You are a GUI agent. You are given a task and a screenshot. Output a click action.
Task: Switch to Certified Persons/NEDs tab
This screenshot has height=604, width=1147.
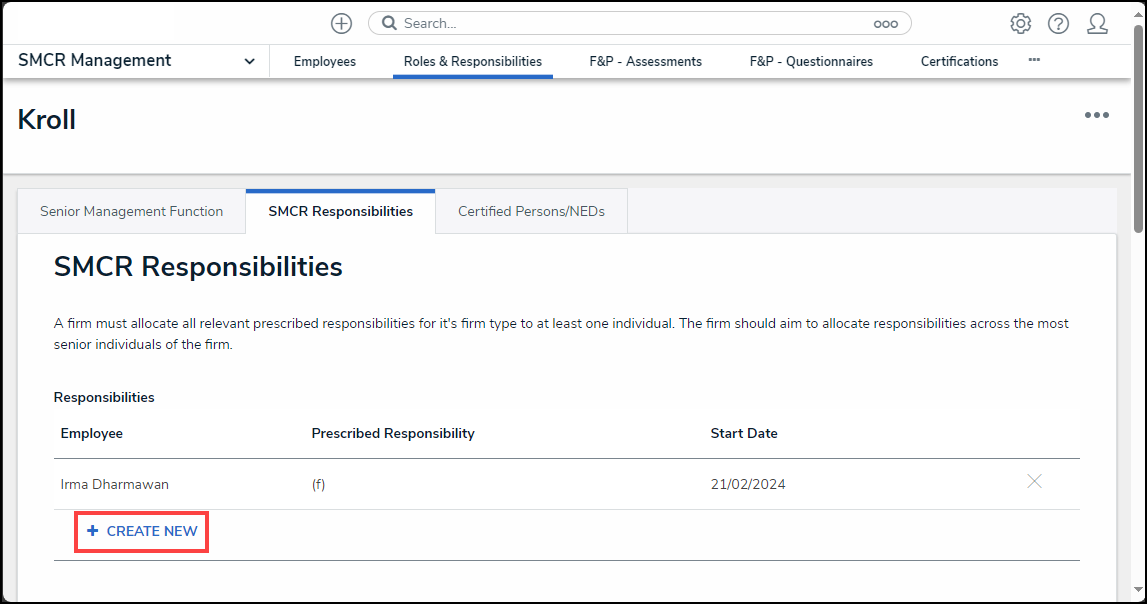531,211
